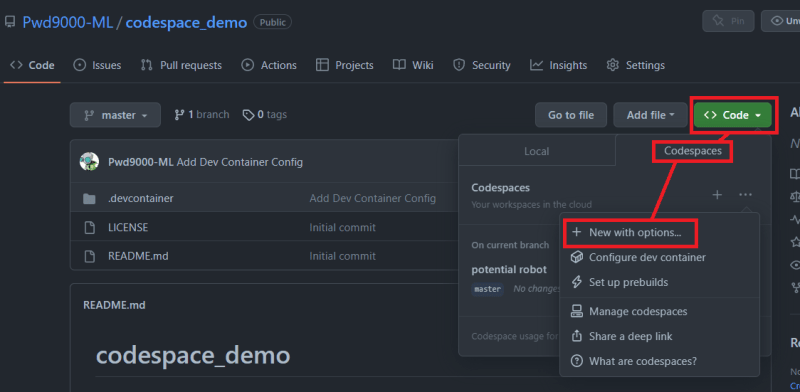Click the file icon beside README.md
The width and height of the screenshot is (800, 392).
[x=89, y=256]
